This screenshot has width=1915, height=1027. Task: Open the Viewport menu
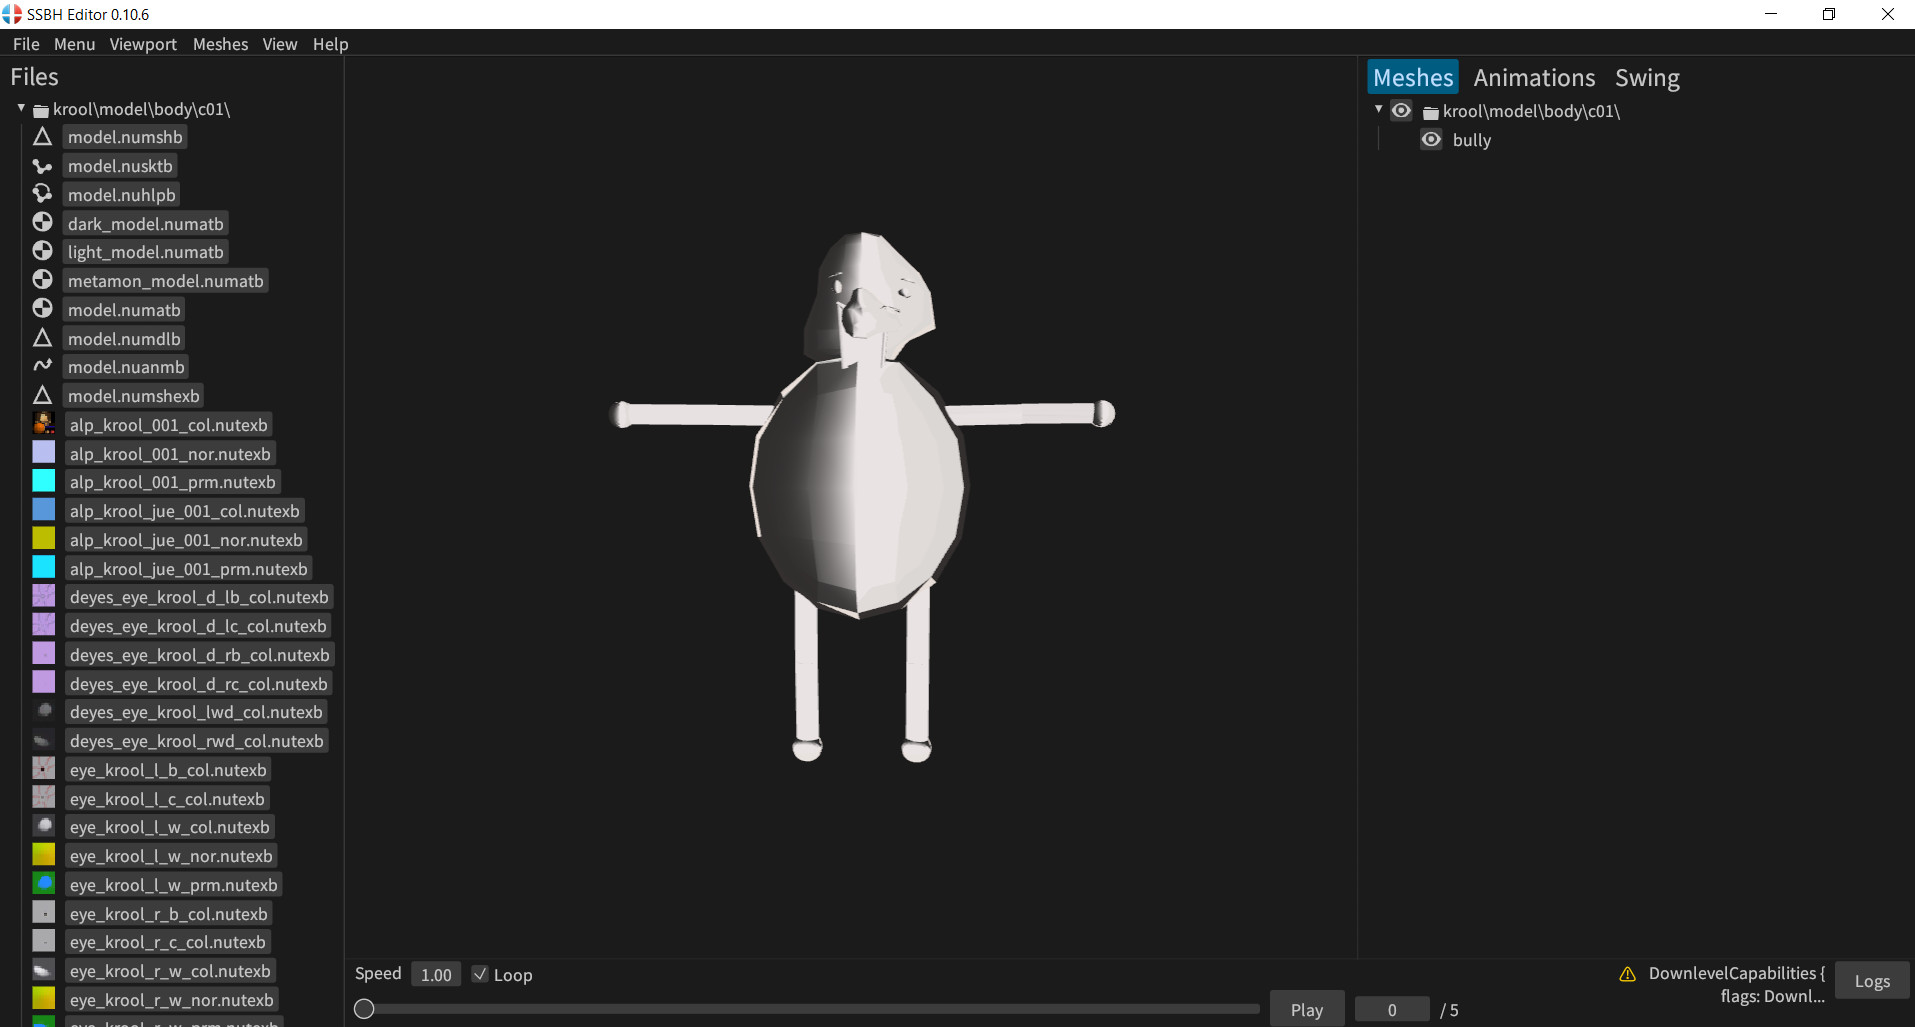click(143, 44)
